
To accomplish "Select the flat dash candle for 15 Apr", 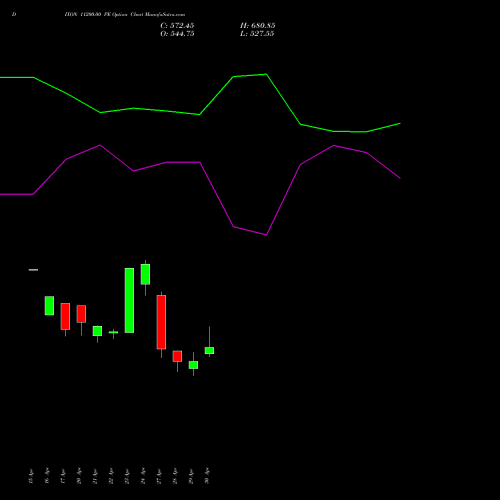I will (x=33, y=270).
